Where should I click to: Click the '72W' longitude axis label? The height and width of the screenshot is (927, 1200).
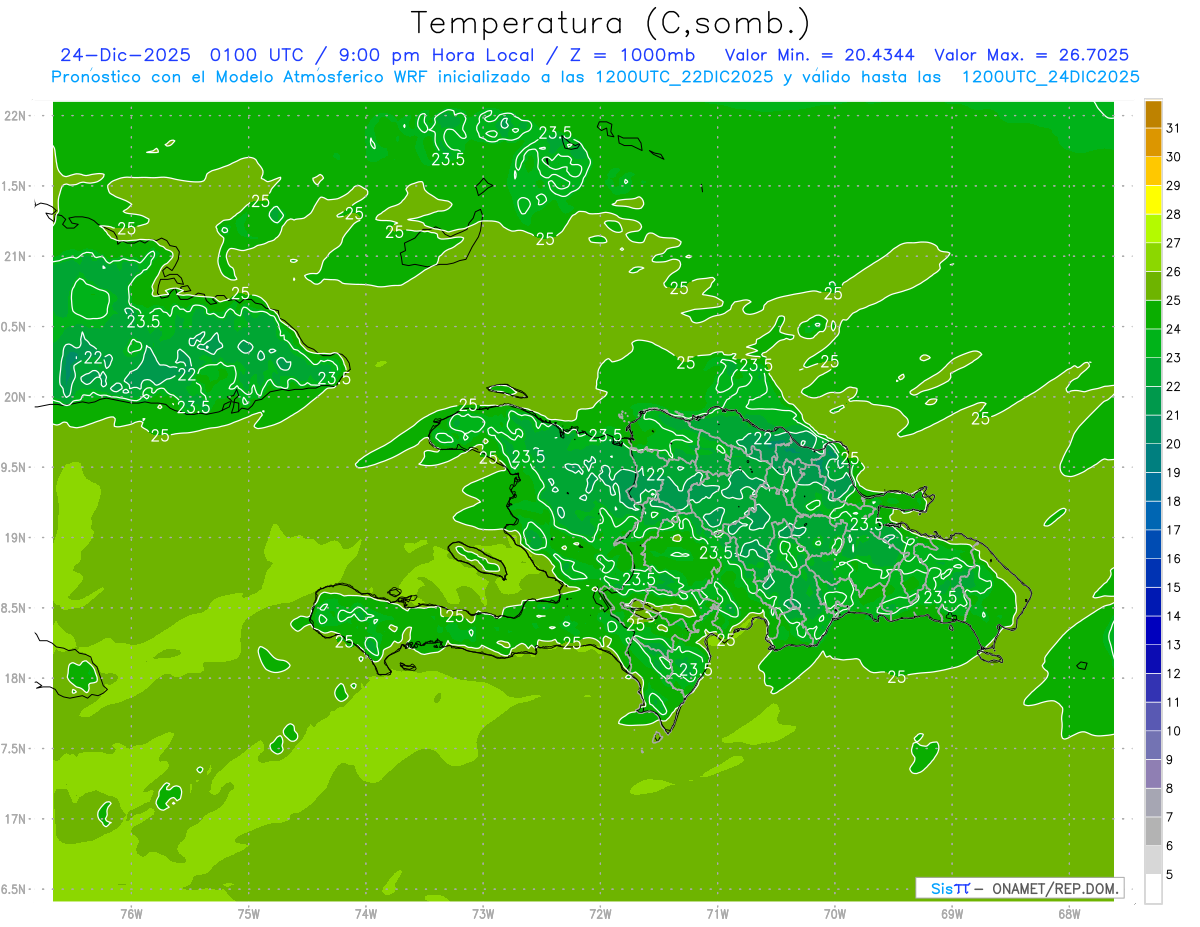tap(600, 913)
